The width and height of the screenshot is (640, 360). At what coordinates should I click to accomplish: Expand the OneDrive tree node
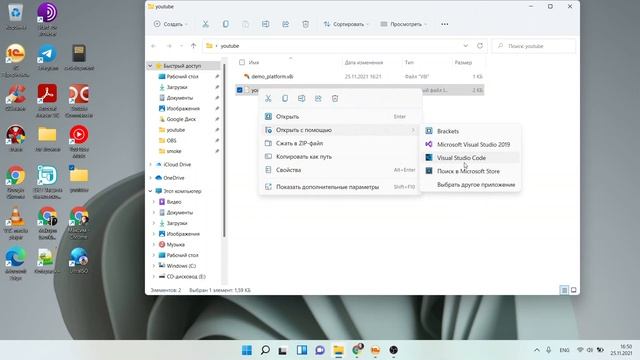(x=151, y=178)
